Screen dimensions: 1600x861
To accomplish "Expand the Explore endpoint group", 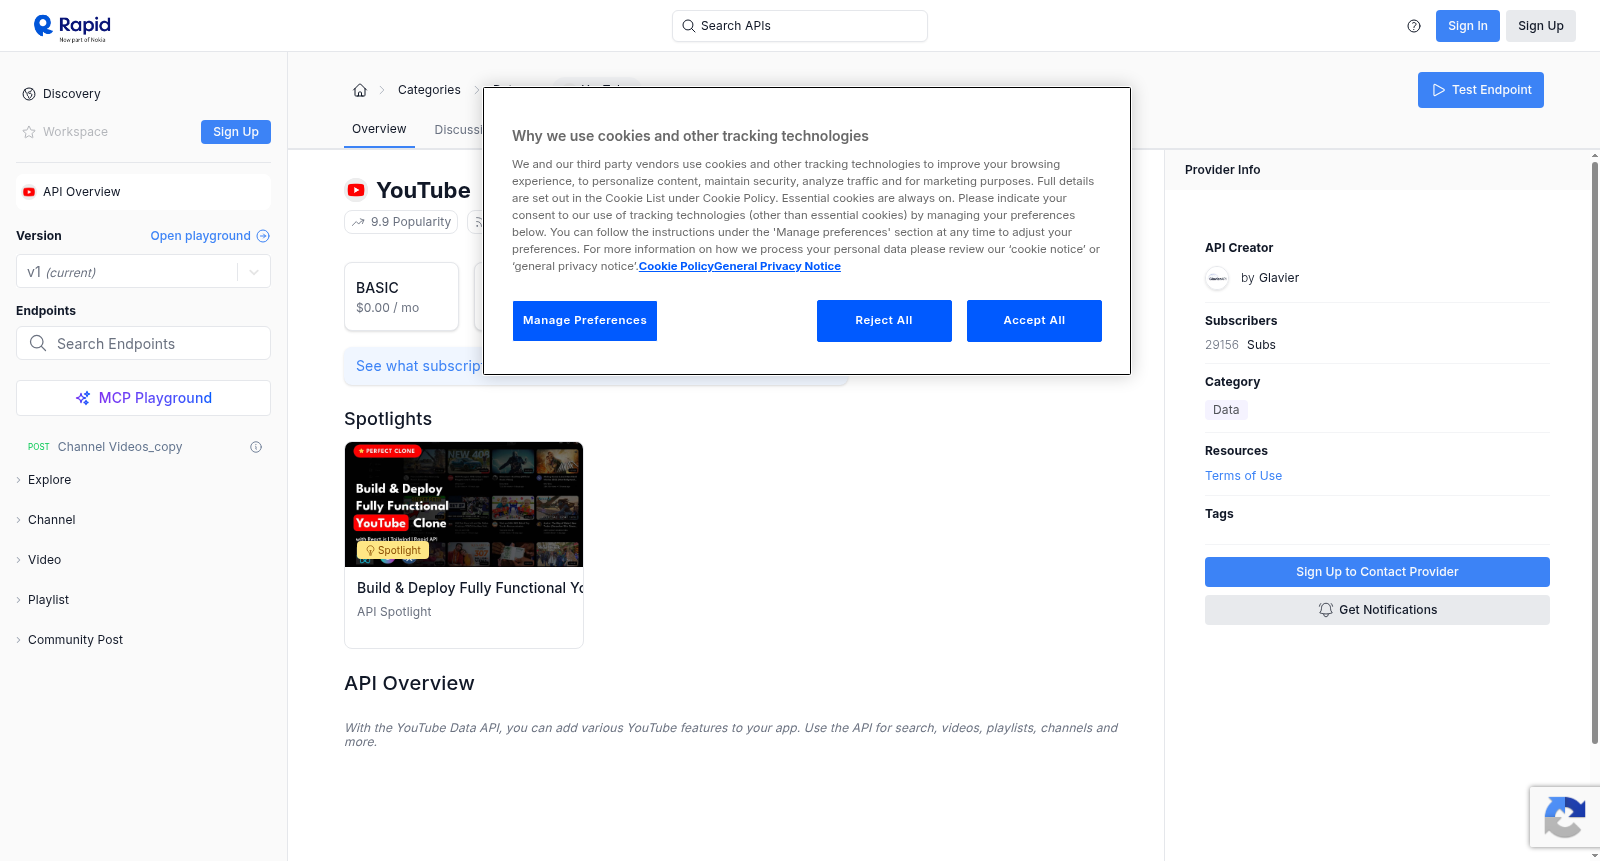I will (49, 480).
